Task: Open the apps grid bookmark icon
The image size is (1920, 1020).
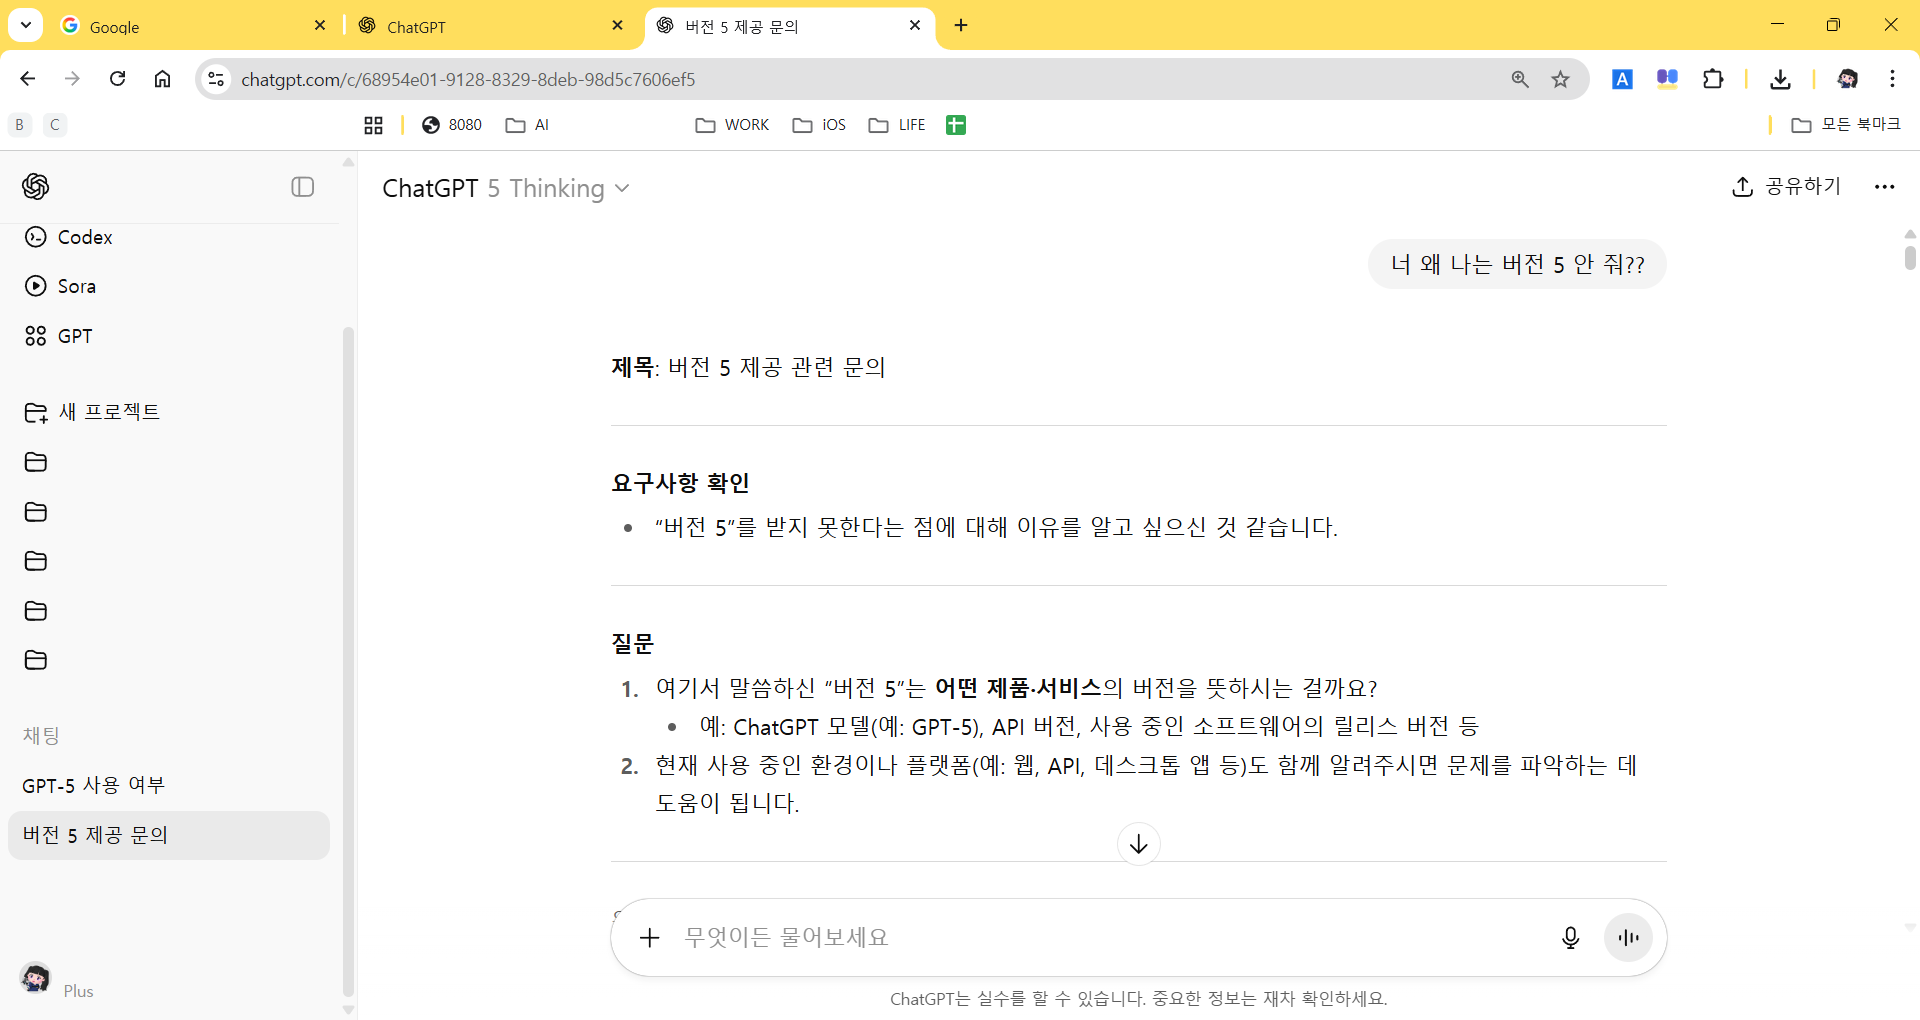Action: [x=373, y=125]
